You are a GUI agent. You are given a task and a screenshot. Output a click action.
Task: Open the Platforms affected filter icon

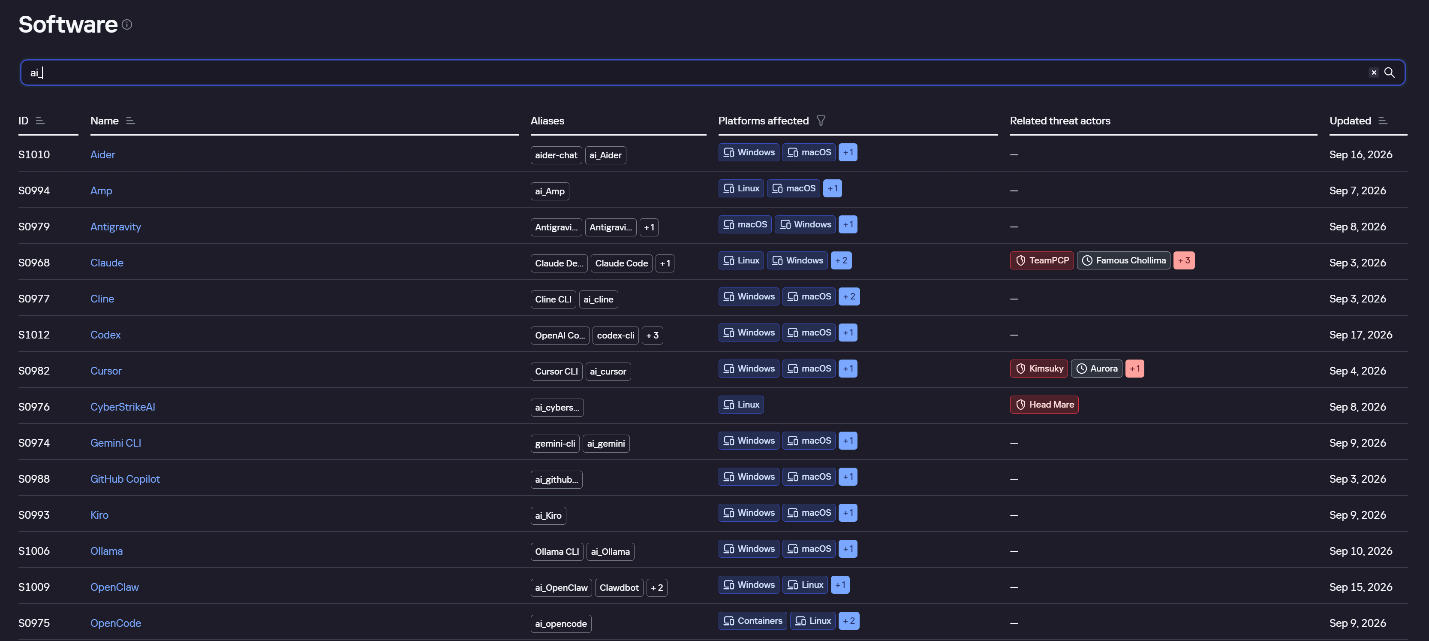tap(821, 121)
